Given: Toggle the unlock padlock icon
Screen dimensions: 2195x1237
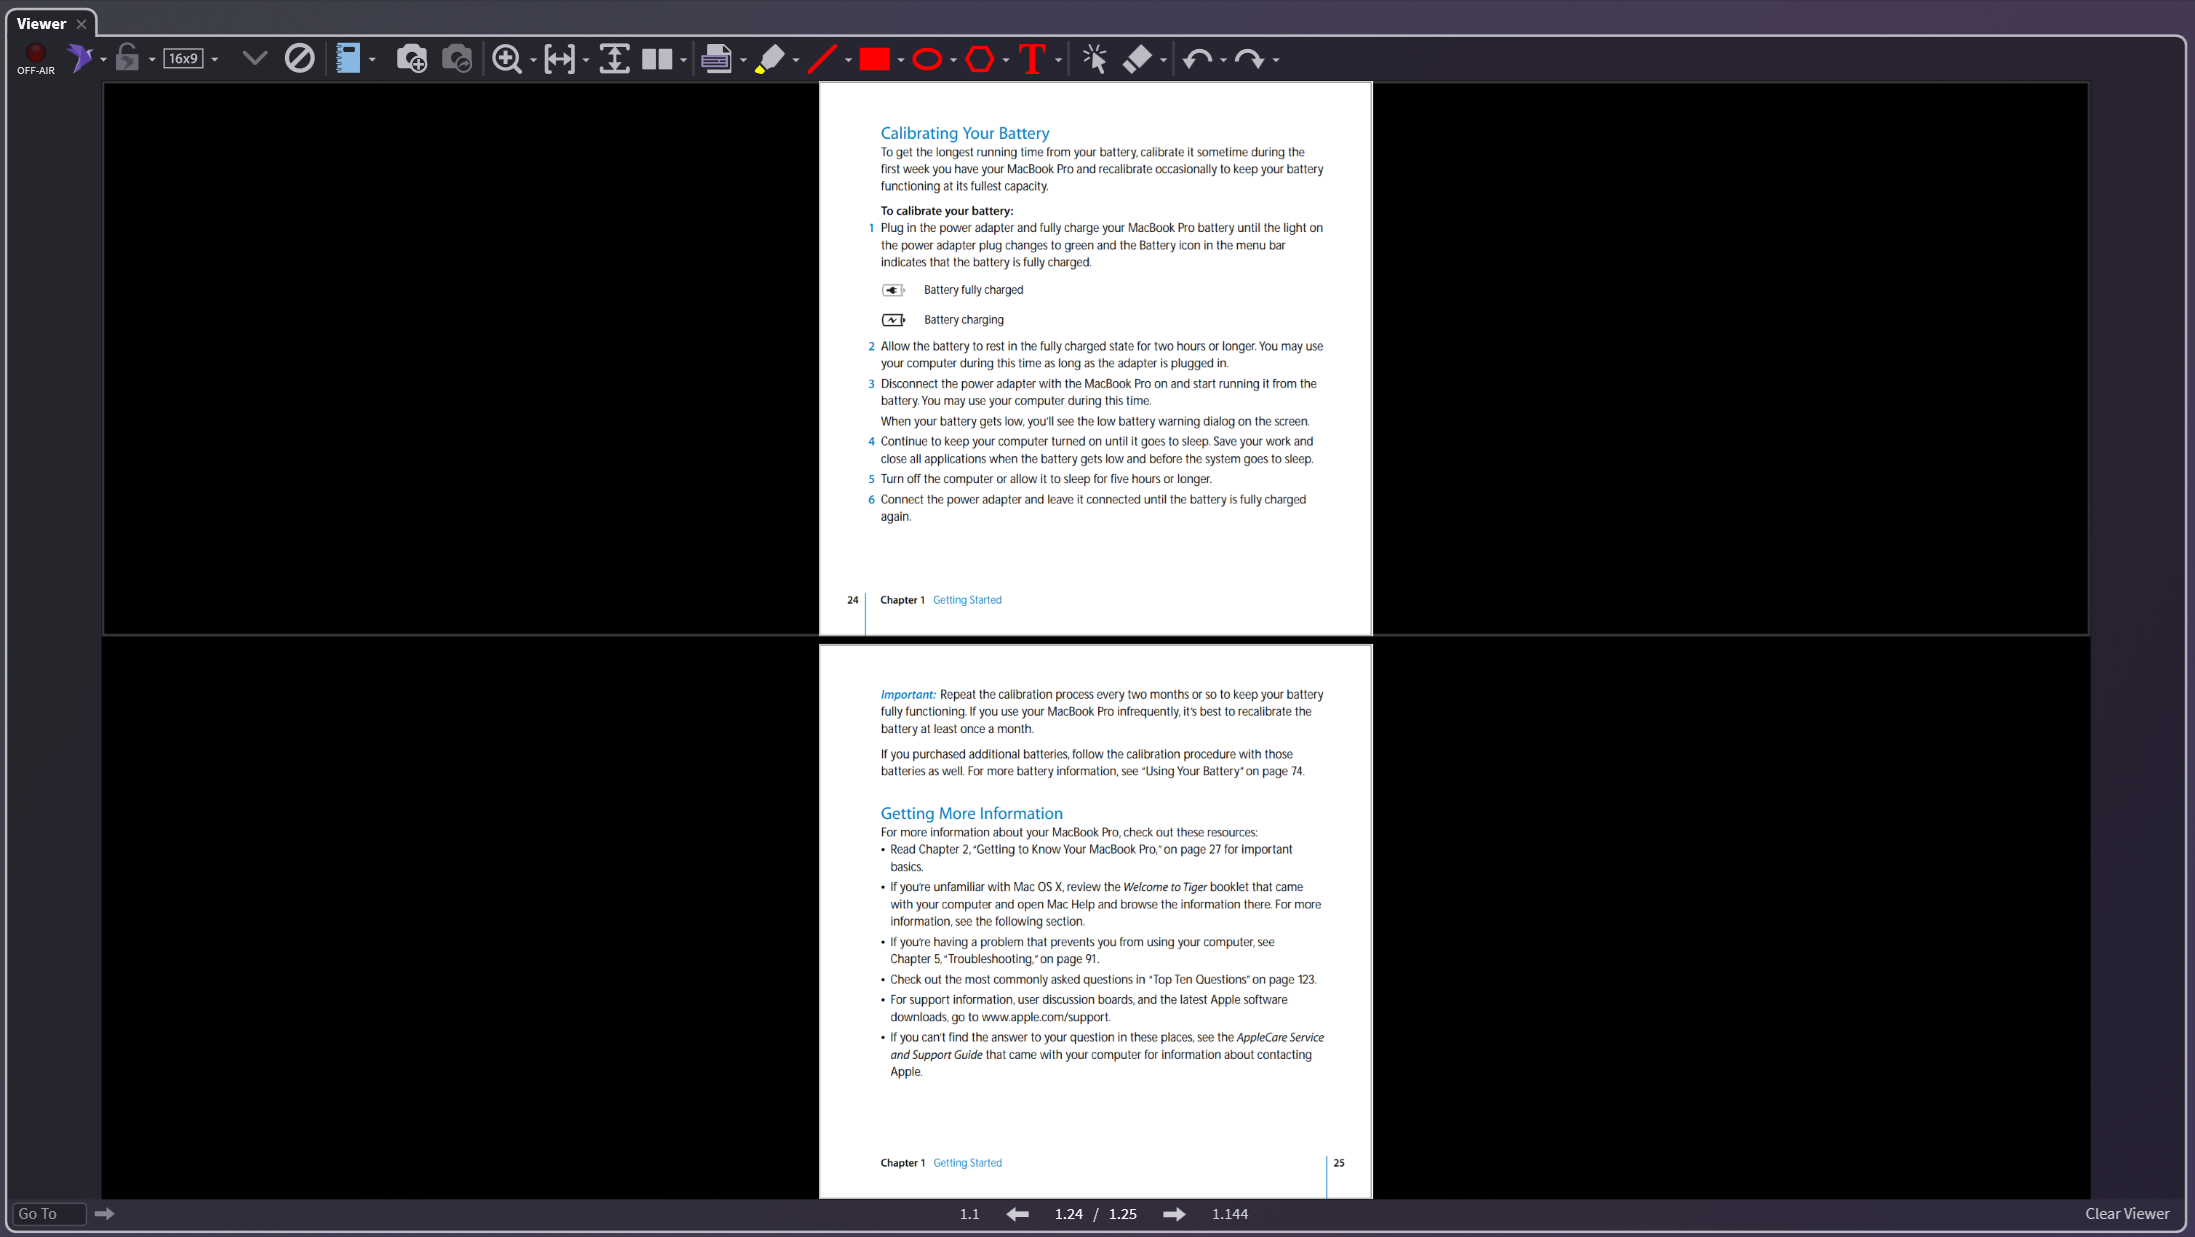Looking at the screenshot, I should [x=127, y=58].
